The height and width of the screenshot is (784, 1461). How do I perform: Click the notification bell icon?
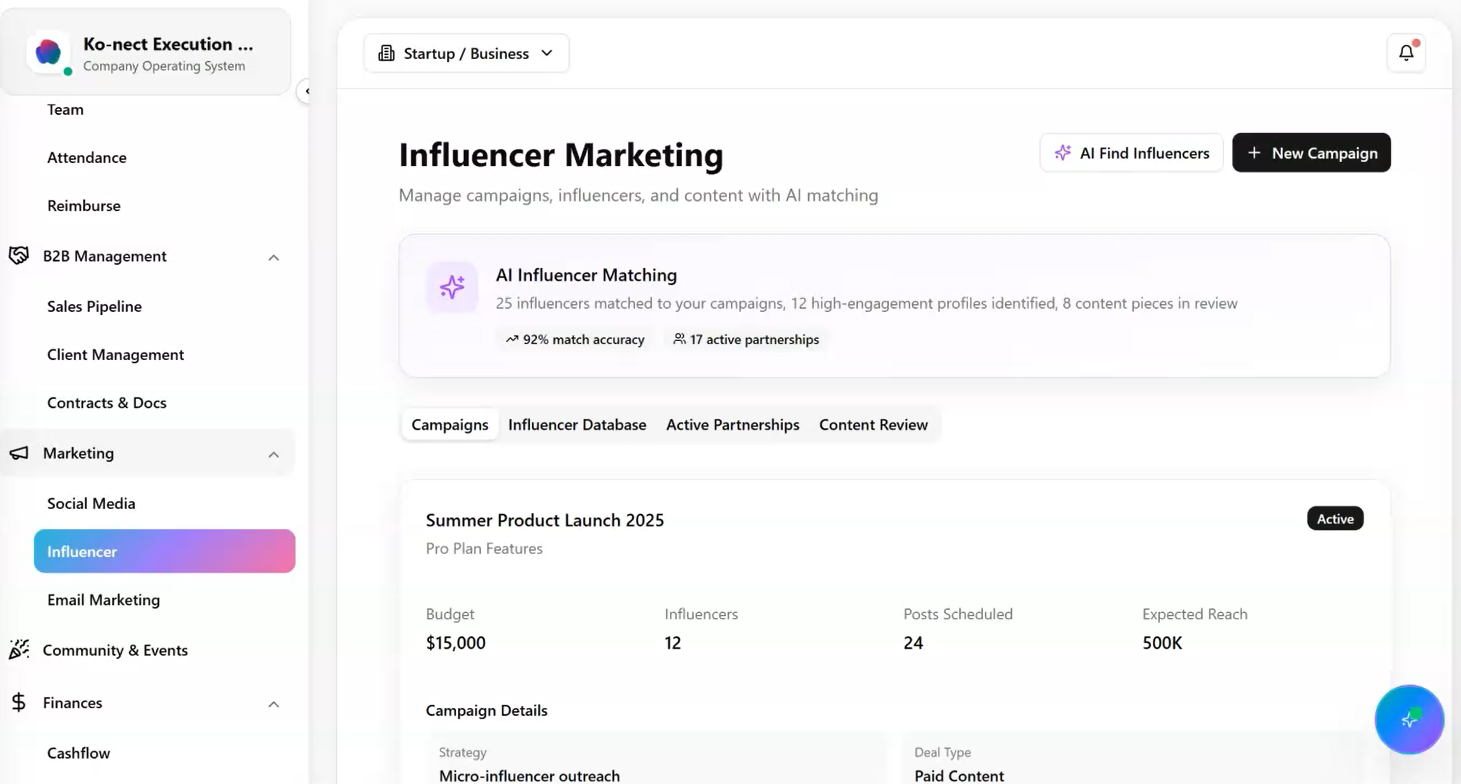coord(1406,53)
